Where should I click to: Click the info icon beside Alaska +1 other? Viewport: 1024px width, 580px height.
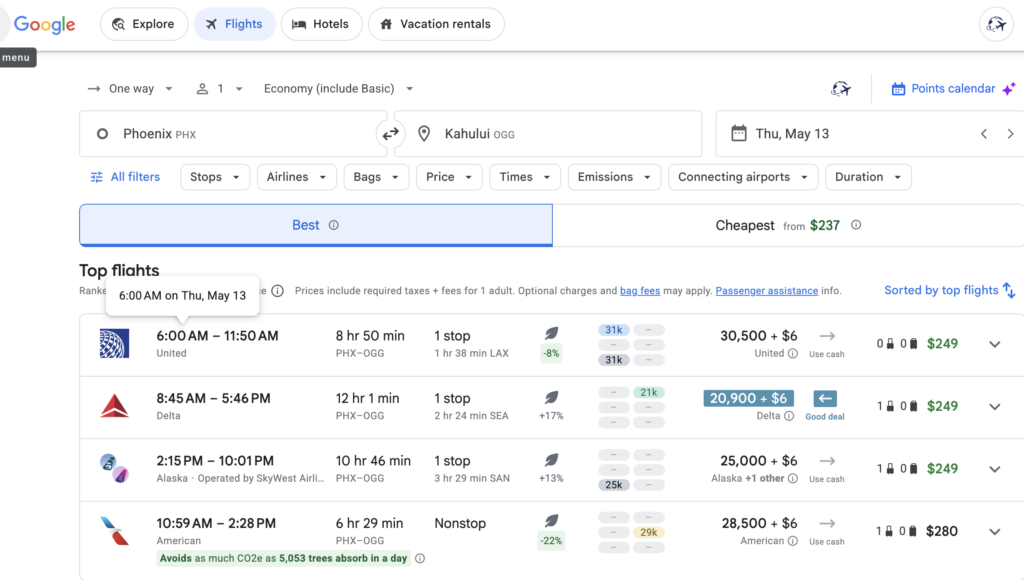click(792, 478)
